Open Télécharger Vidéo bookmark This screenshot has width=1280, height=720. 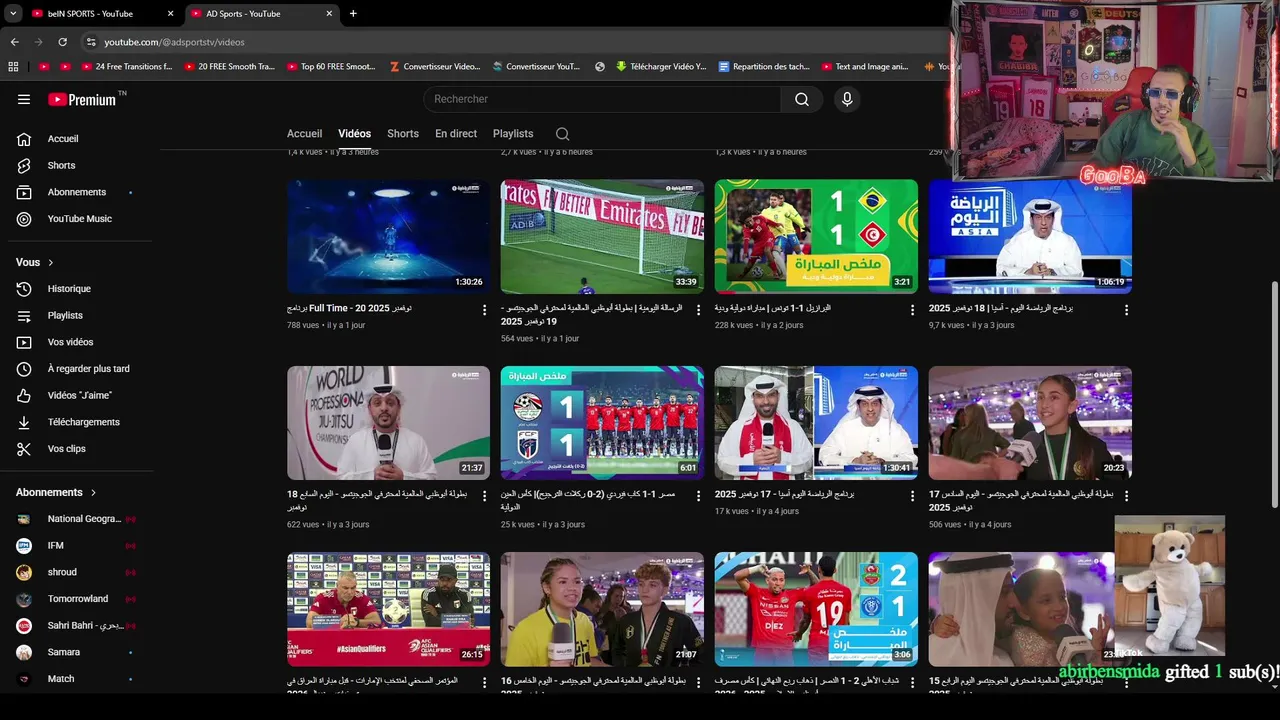[661, 67]
